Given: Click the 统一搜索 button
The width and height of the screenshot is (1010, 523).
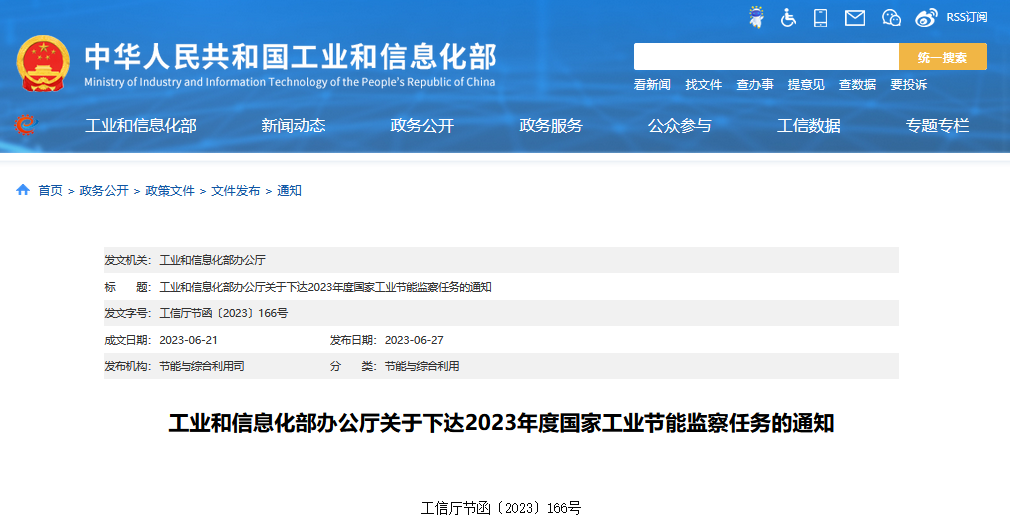Looking at the screenshot, I should point(942,57).
